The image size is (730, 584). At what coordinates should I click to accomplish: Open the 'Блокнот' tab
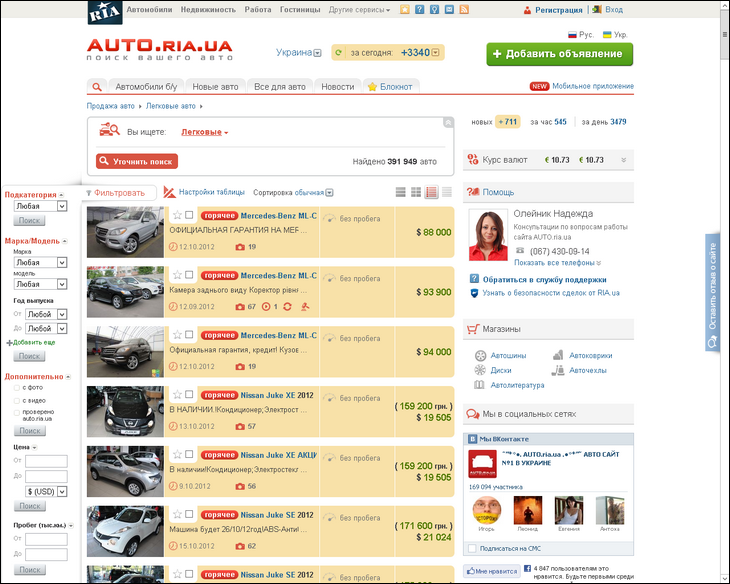pos(390,87)
